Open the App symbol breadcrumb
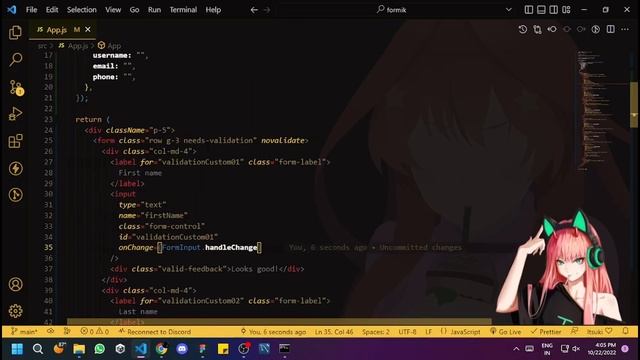Image resolution: width=640 pixels, height=360 pixels. (x=109, y=46)
